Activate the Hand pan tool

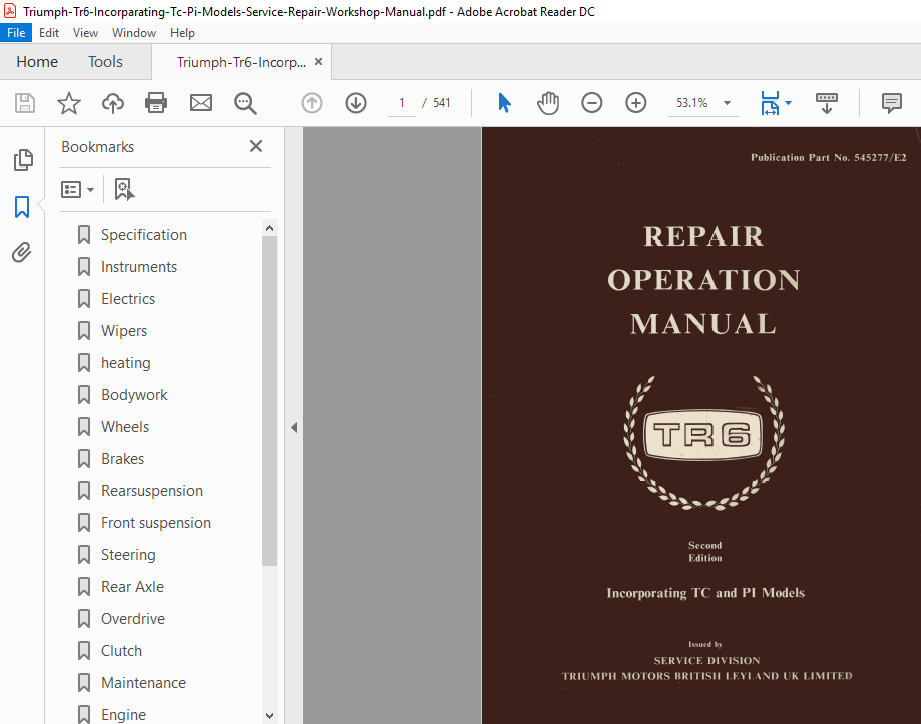547,103
